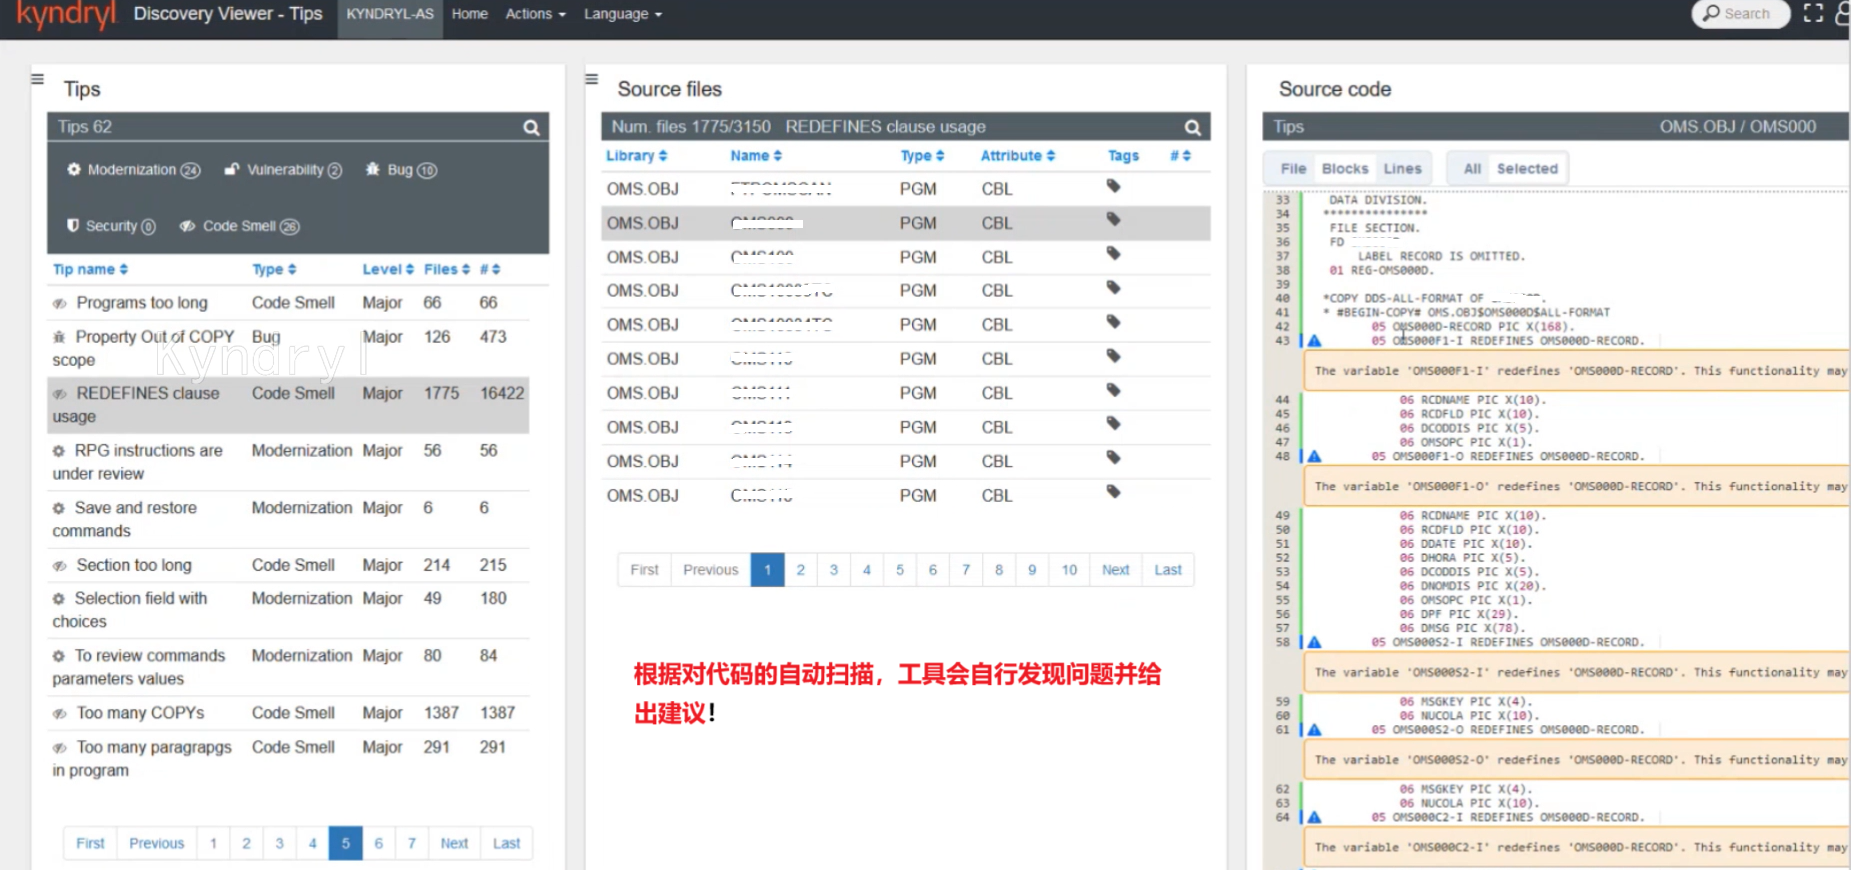This screenshot has height=870, width=1851.
Task: Click the fullscreen expand icon in header
Action: 1813,13
